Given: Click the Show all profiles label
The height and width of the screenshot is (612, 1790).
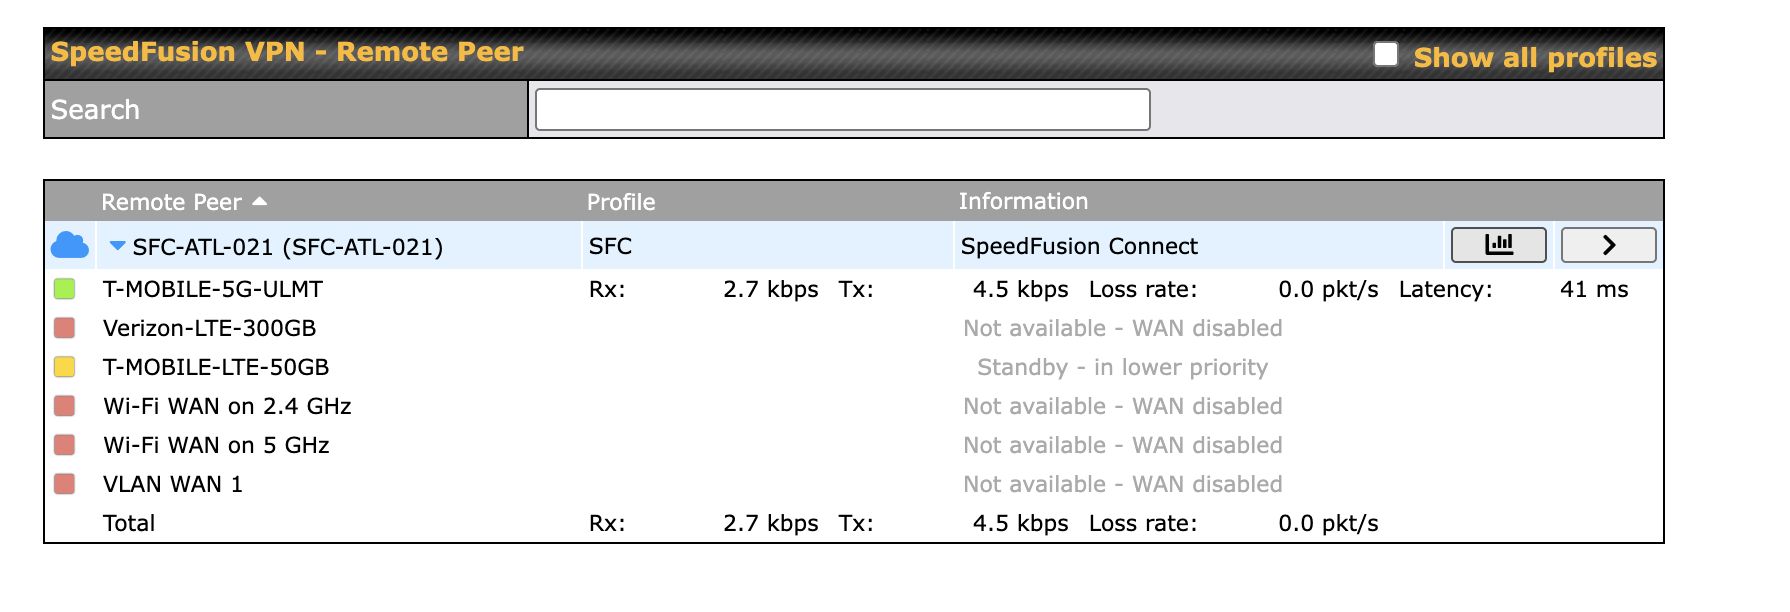Looking at the screenshot, I should click(1535, 58).
